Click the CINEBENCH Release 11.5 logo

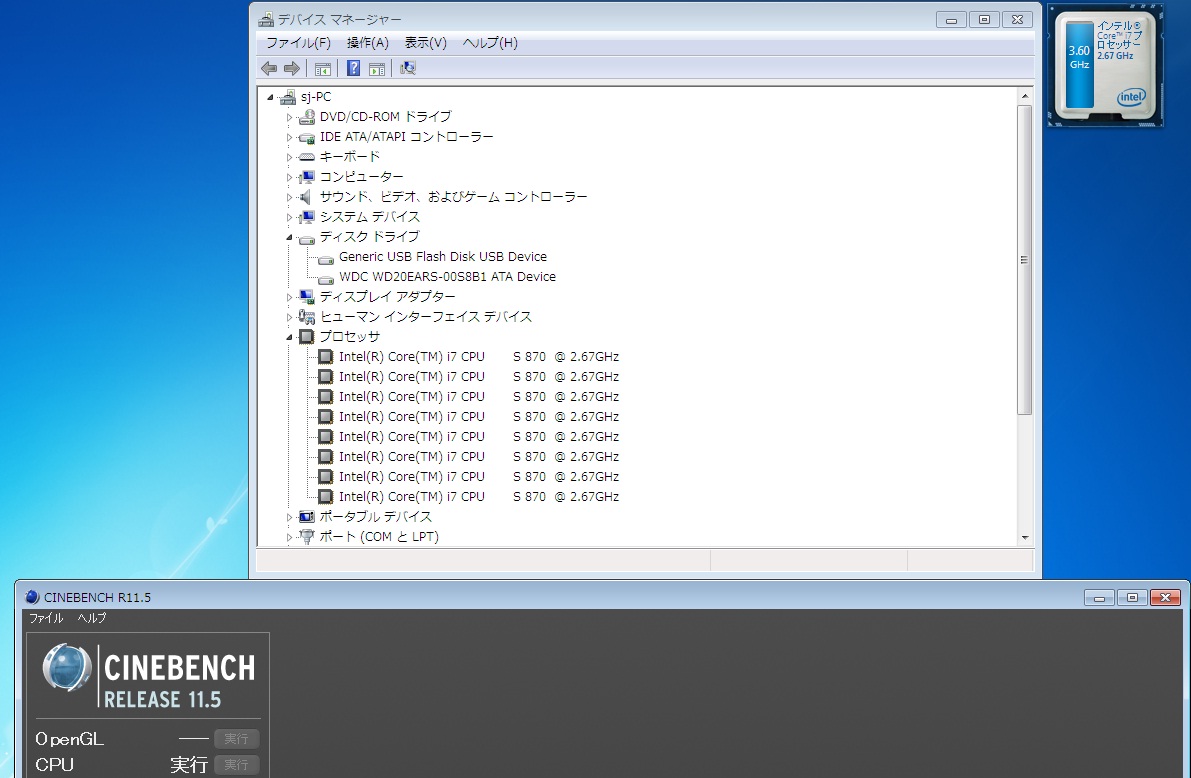point(148,676)
